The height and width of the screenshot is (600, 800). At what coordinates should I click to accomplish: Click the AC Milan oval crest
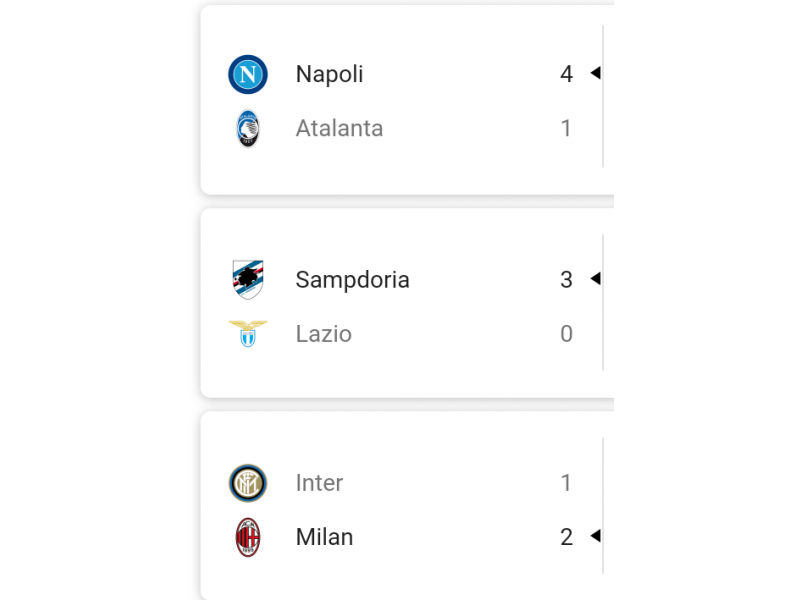[248, 537]
